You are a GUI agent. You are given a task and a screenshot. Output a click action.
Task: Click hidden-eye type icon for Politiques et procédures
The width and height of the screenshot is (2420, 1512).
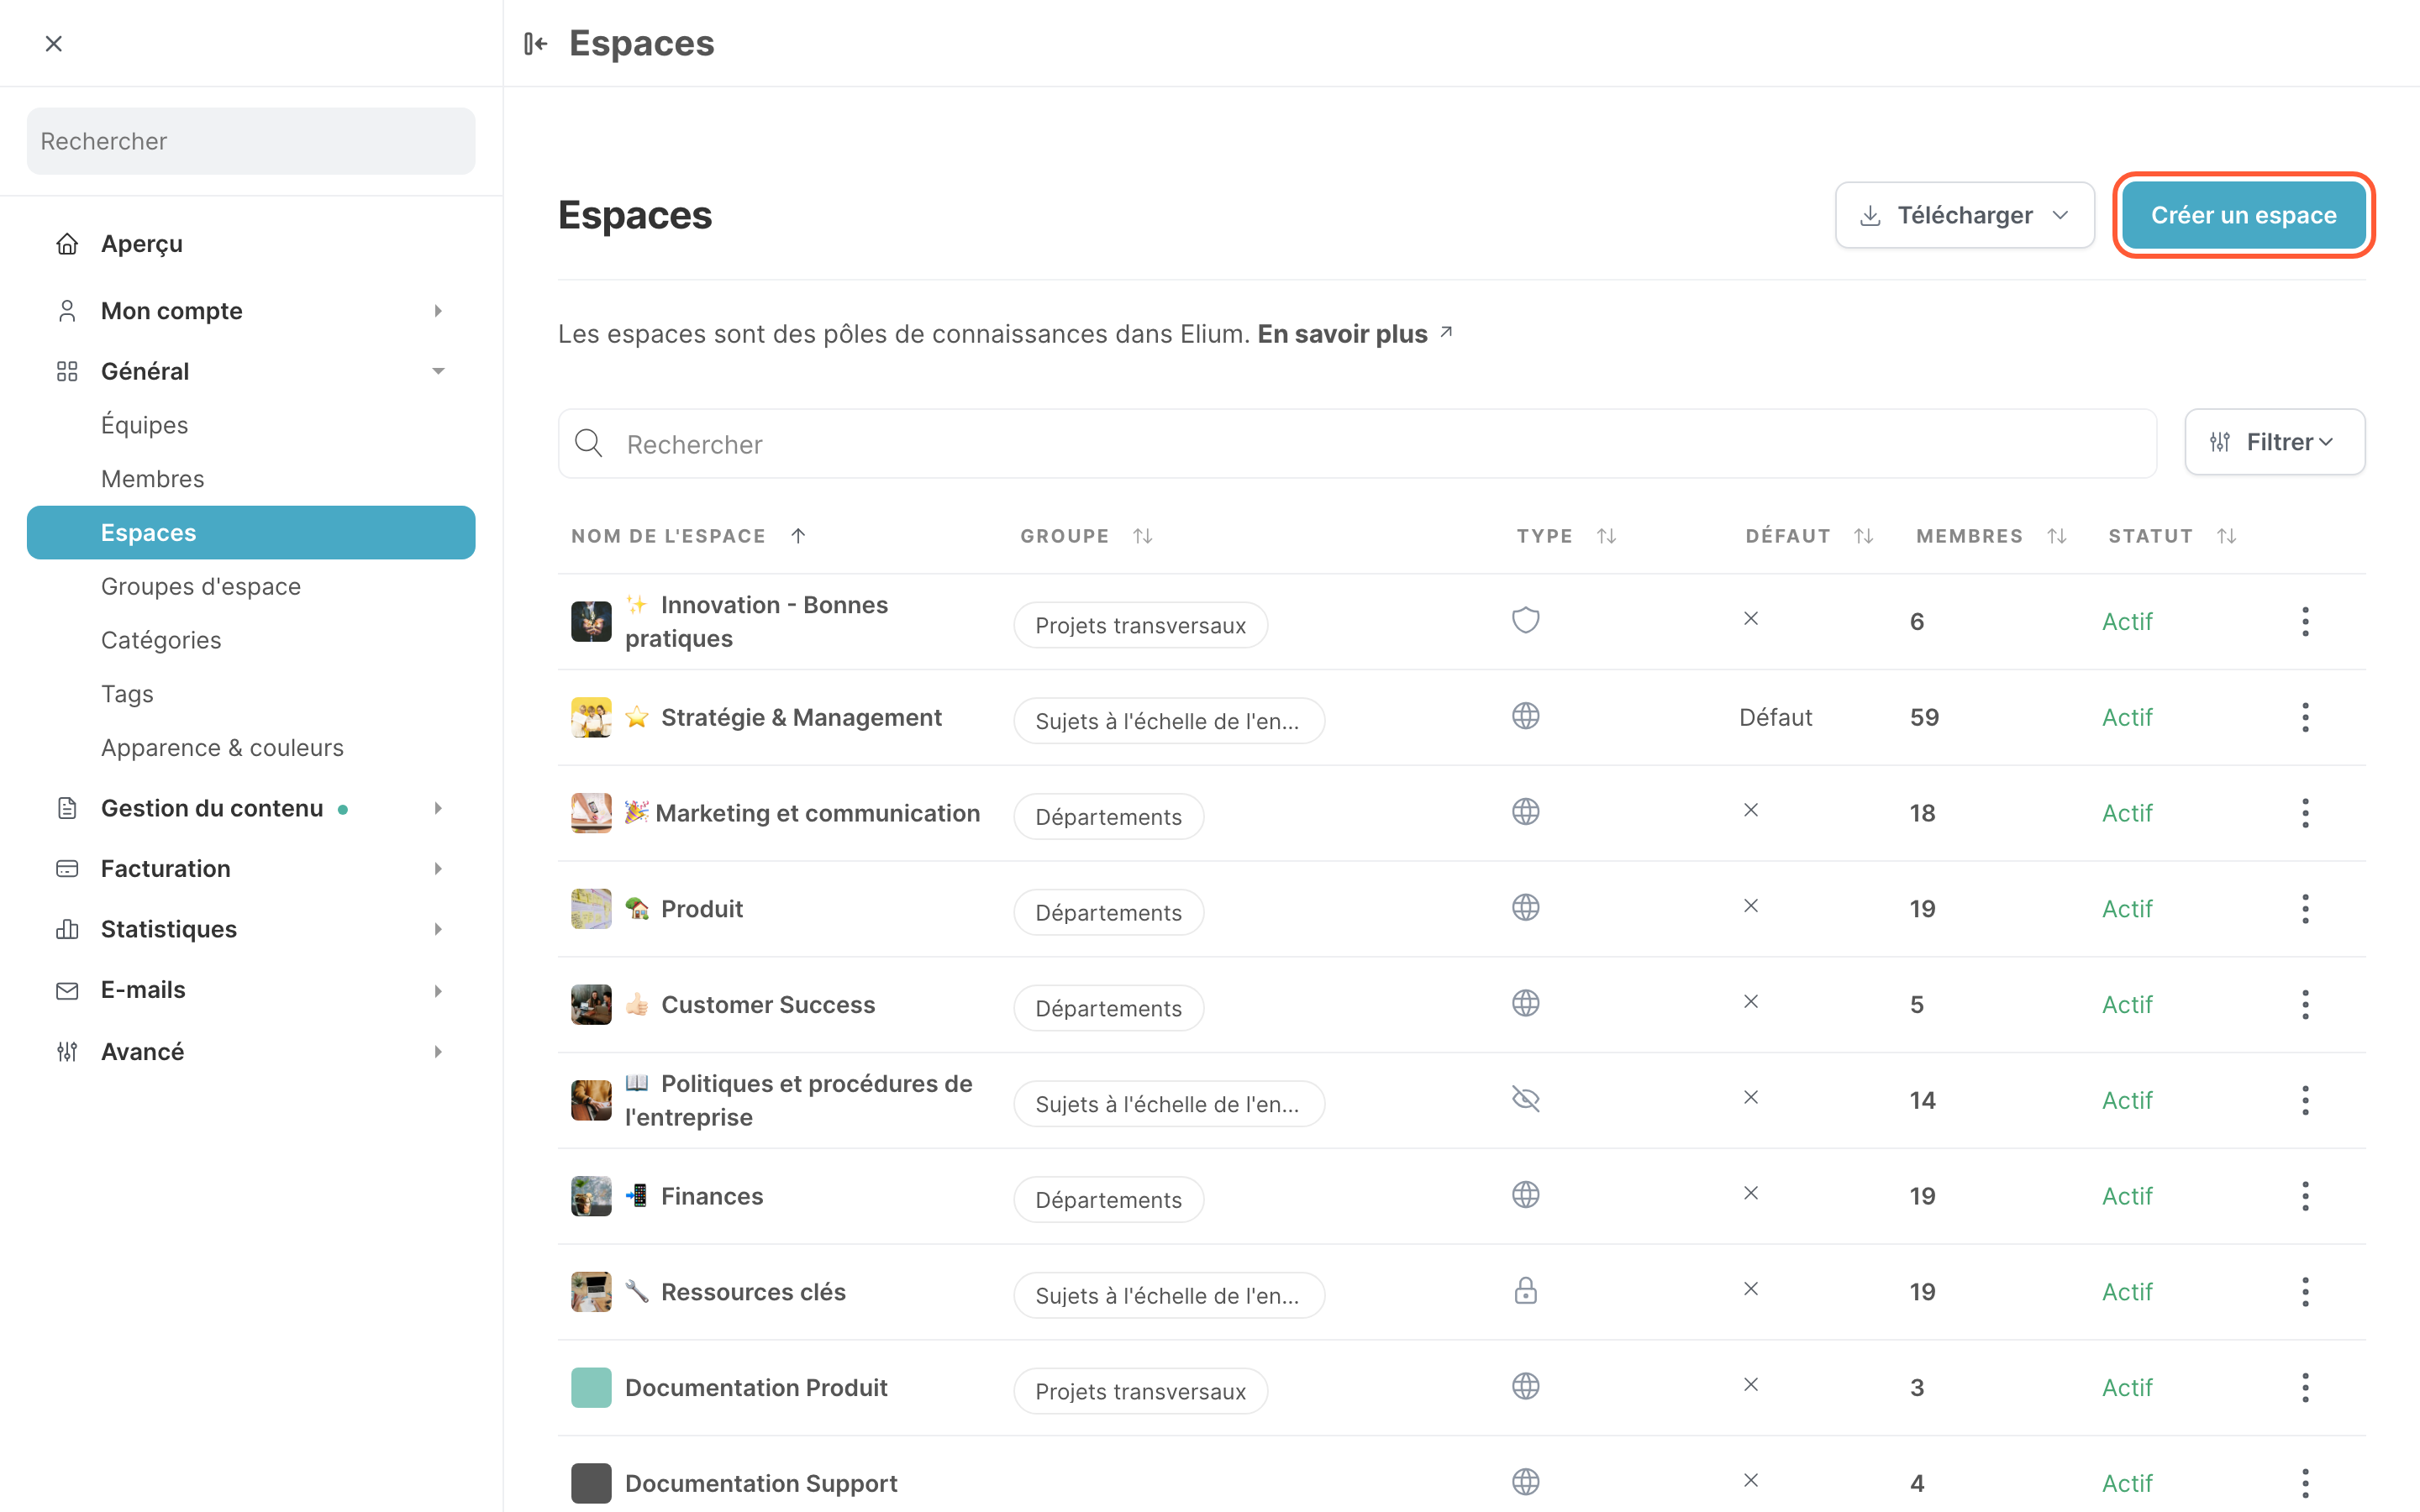(1525, 1099)
